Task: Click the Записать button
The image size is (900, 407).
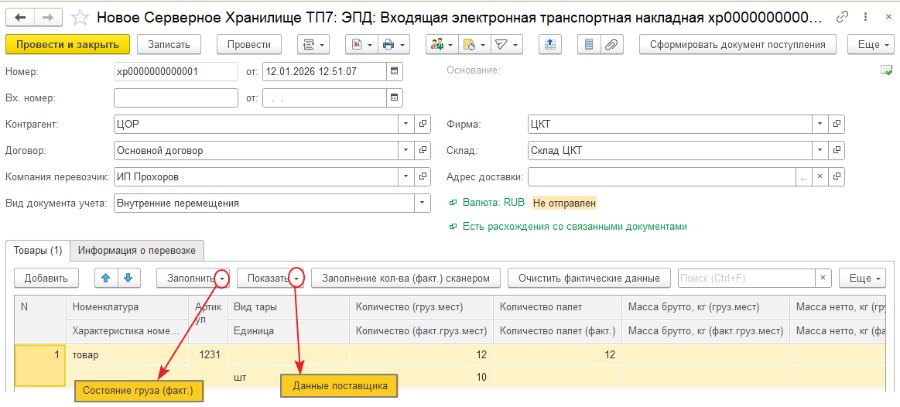Action: tap(169, 44)
